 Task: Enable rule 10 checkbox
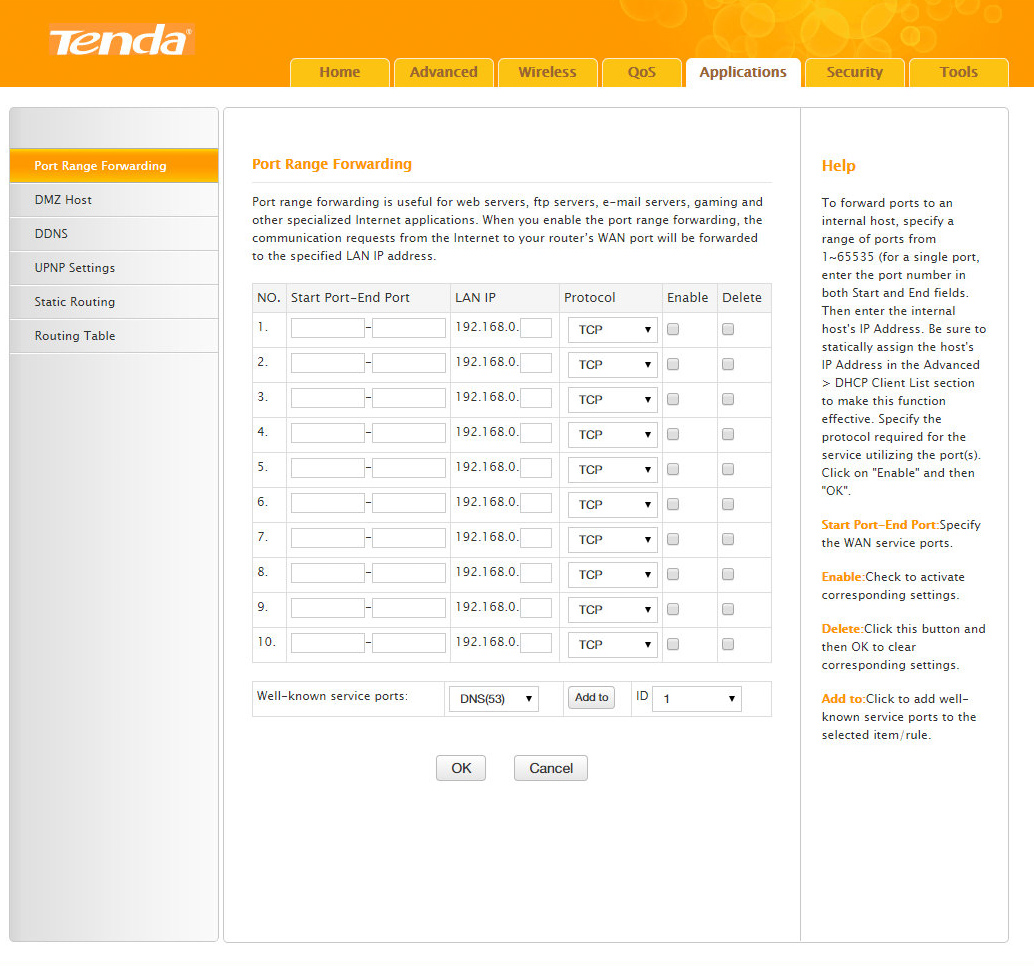tap(673, 644)
